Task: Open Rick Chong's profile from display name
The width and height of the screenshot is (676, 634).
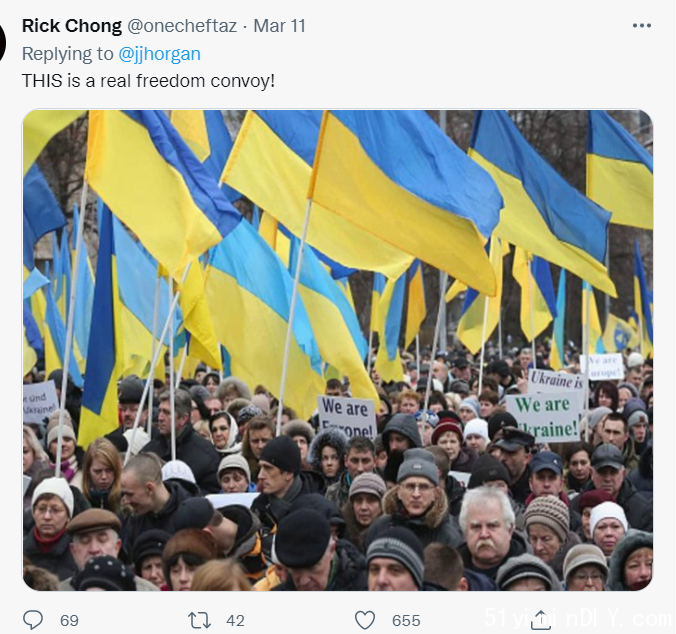Action: pyautogui.click(x=72, y=26)
